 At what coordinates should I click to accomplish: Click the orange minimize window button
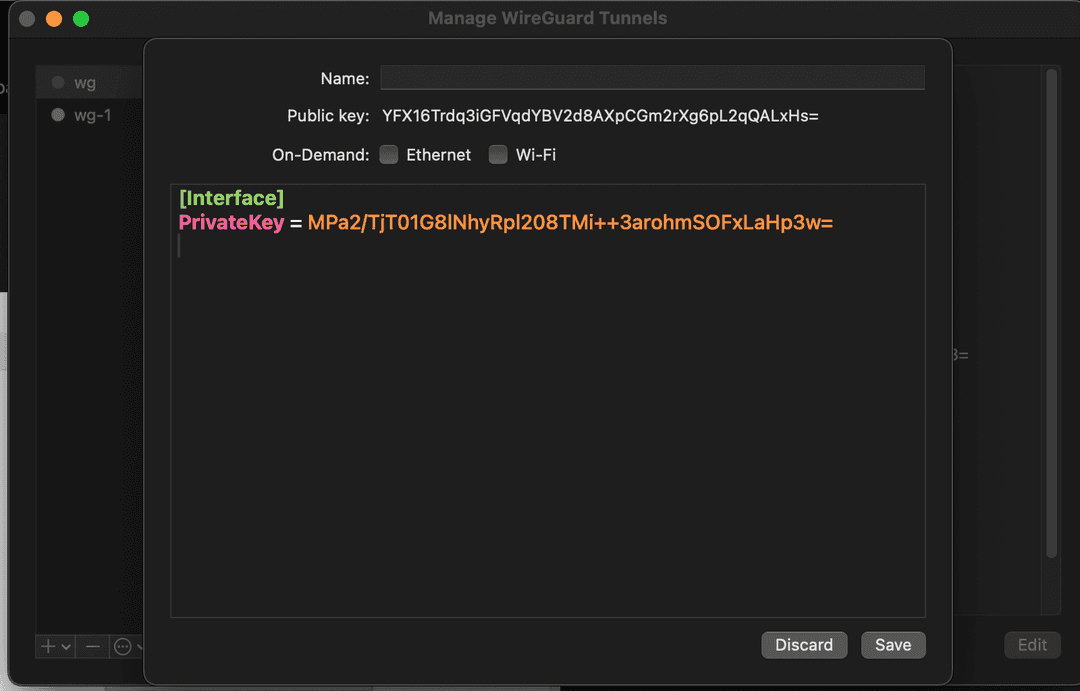tap(54, 19)
